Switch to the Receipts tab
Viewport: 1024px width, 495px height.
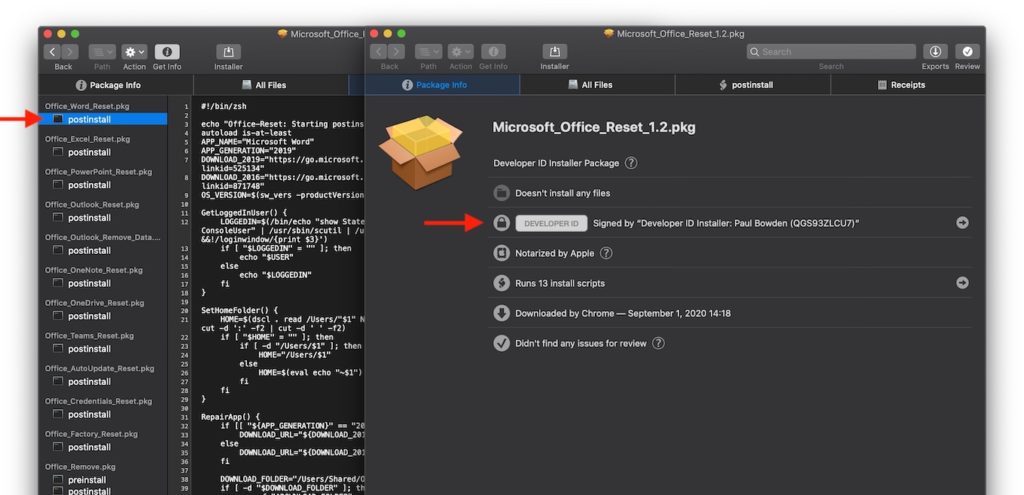point(901,85)
